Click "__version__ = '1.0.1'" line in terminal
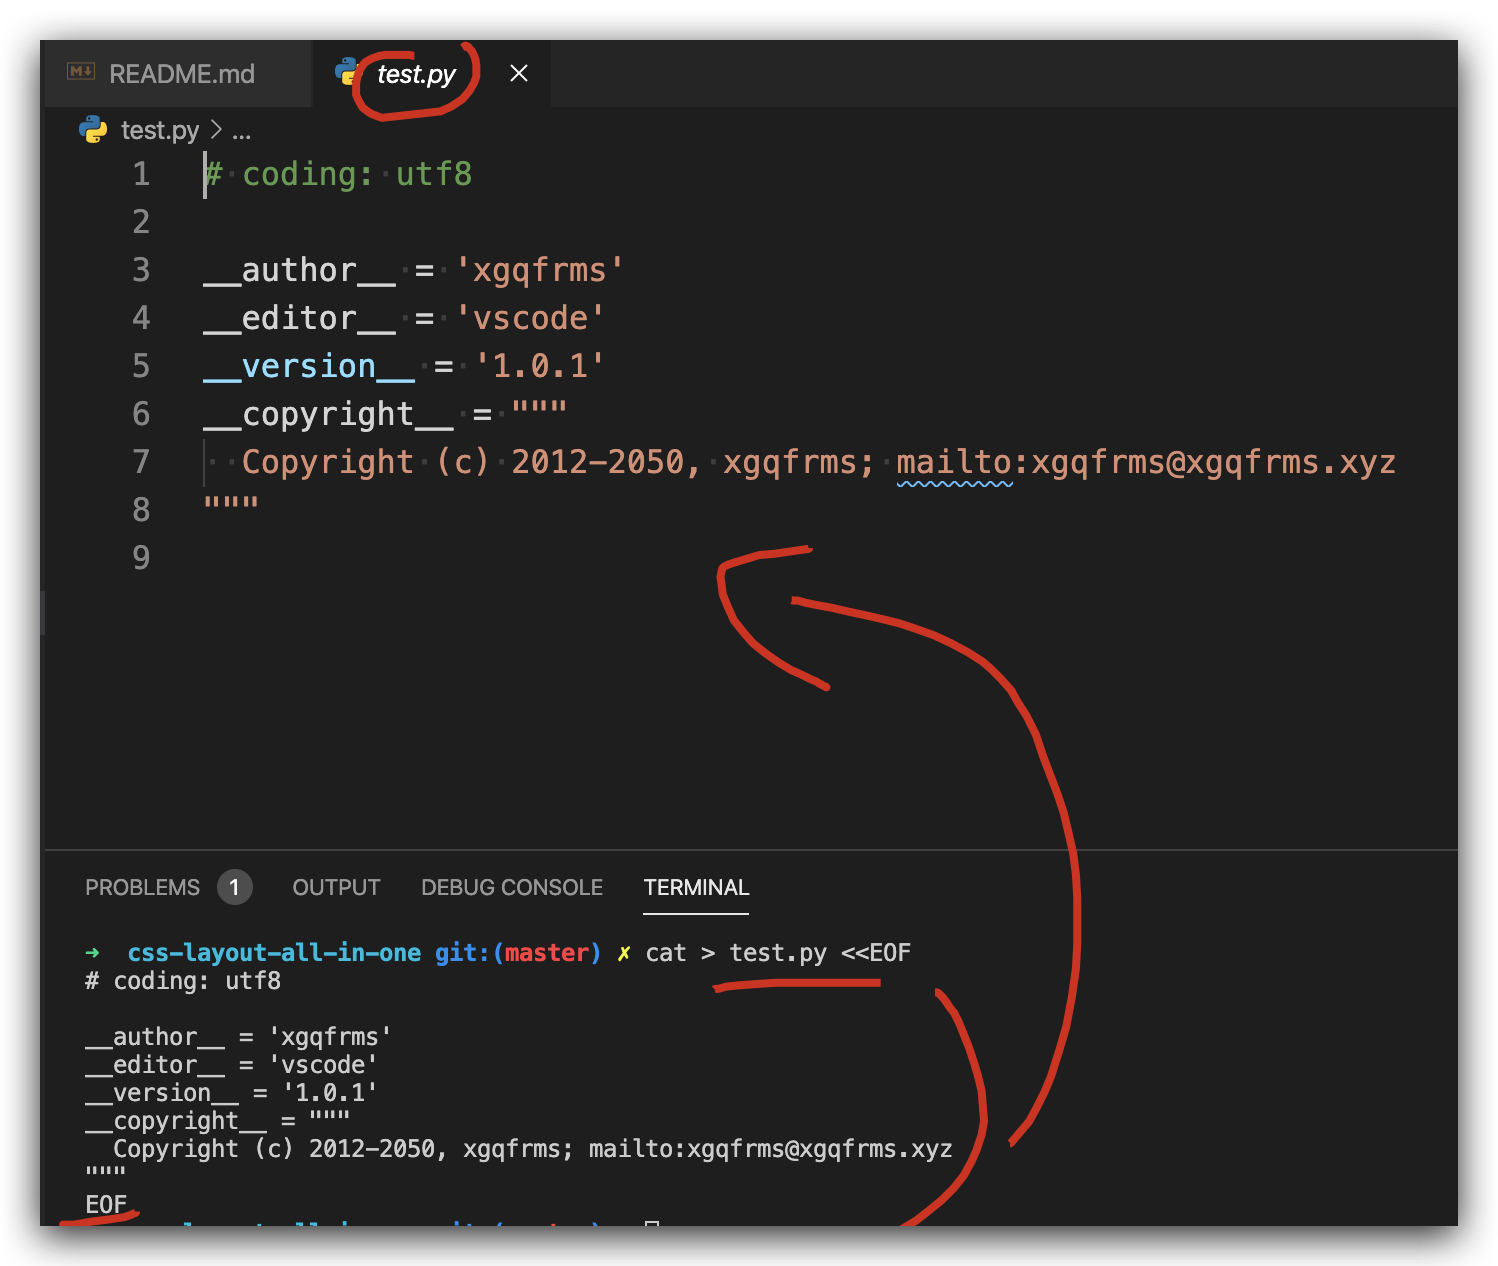1498x1266 pixels. point(231,1093)
